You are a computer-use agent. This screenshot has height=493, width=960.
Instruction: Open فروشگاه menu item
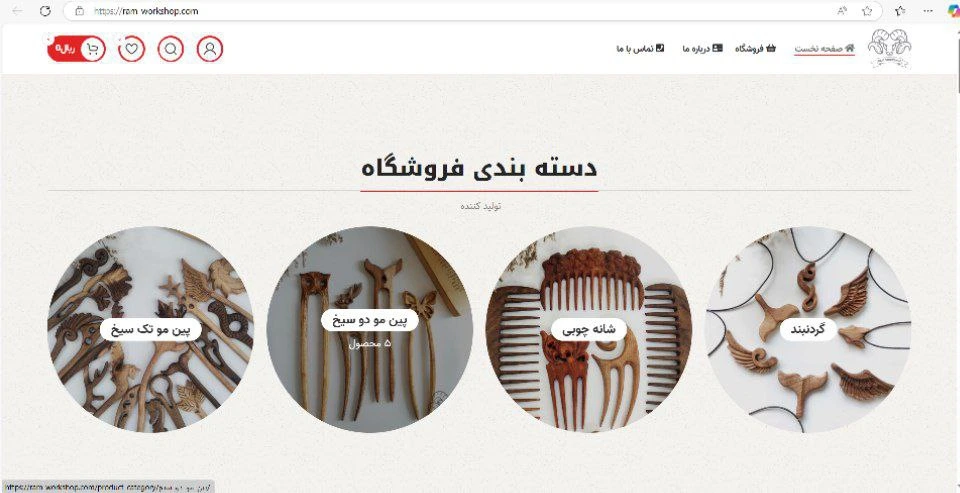(x=755, y=48)
